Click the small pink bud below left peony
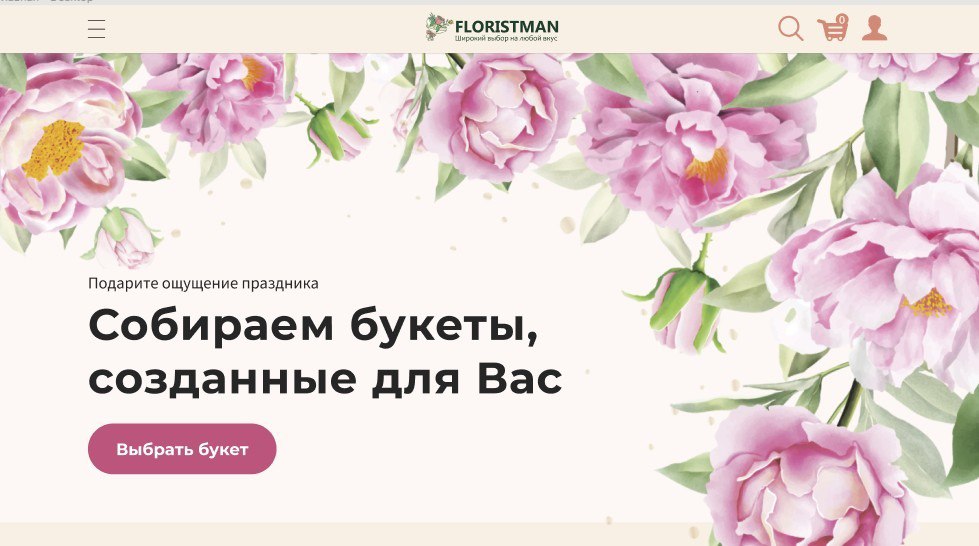Screen dimensions: 979x546 tap(127, 237)
